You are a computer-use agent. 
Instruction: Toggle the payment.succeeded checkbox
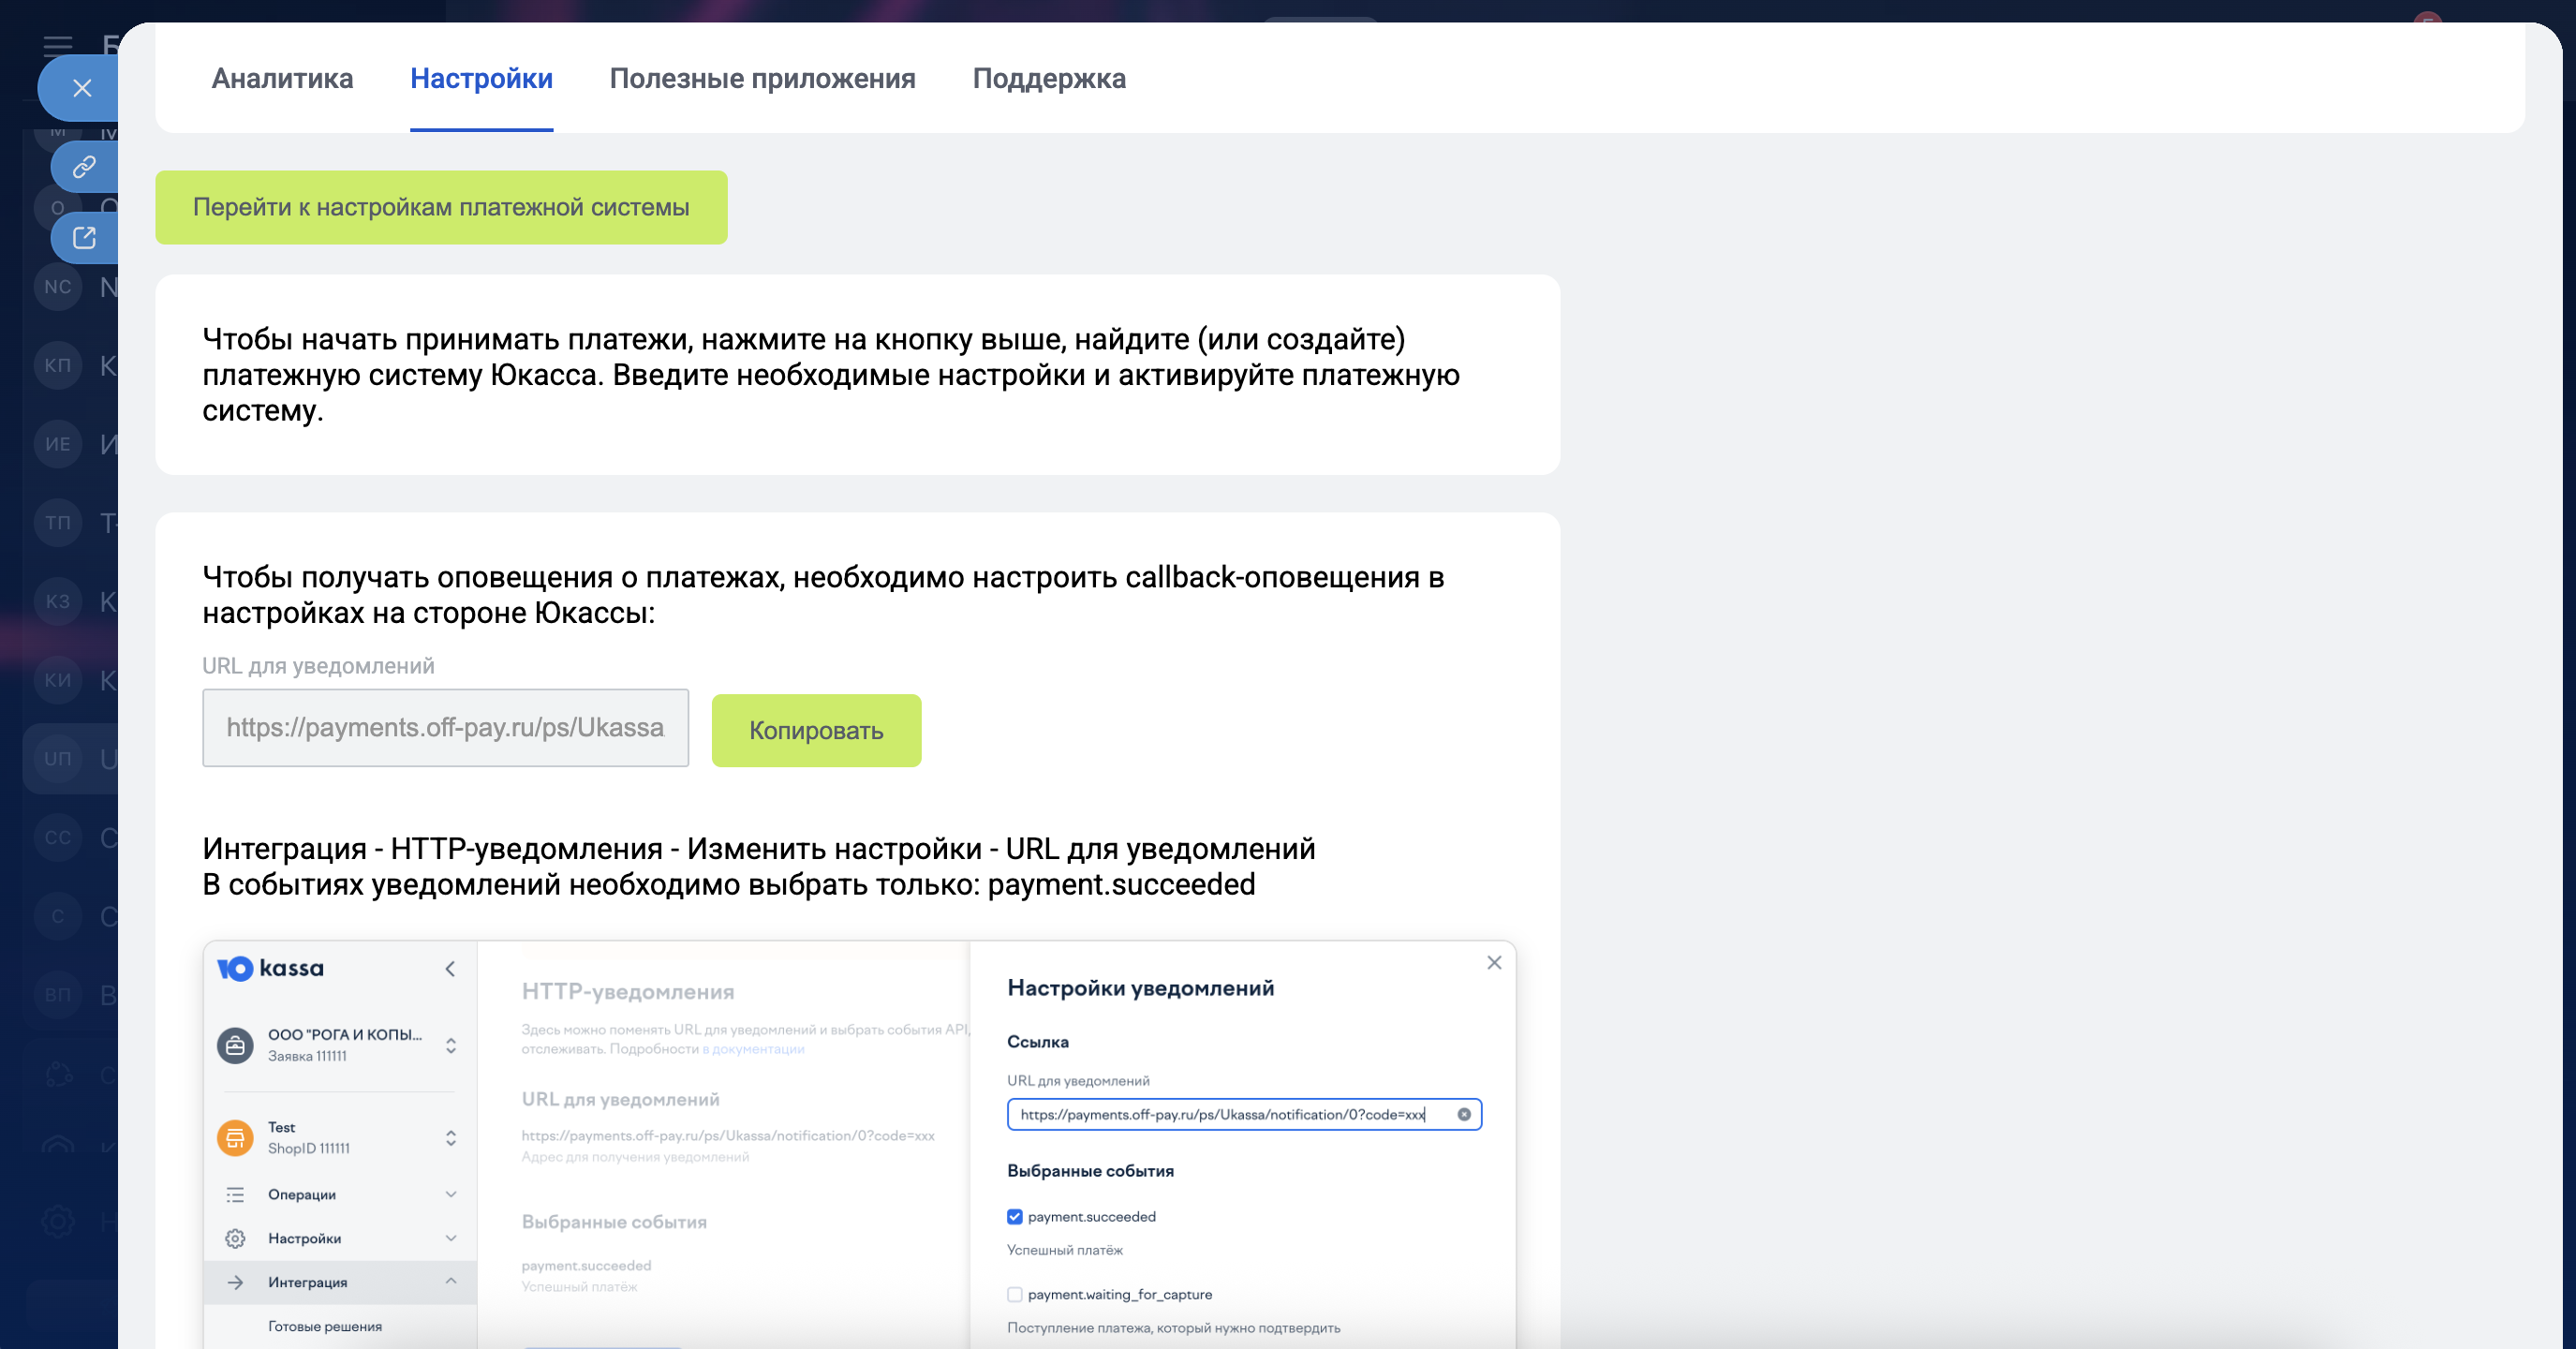pos(1015,1216)
